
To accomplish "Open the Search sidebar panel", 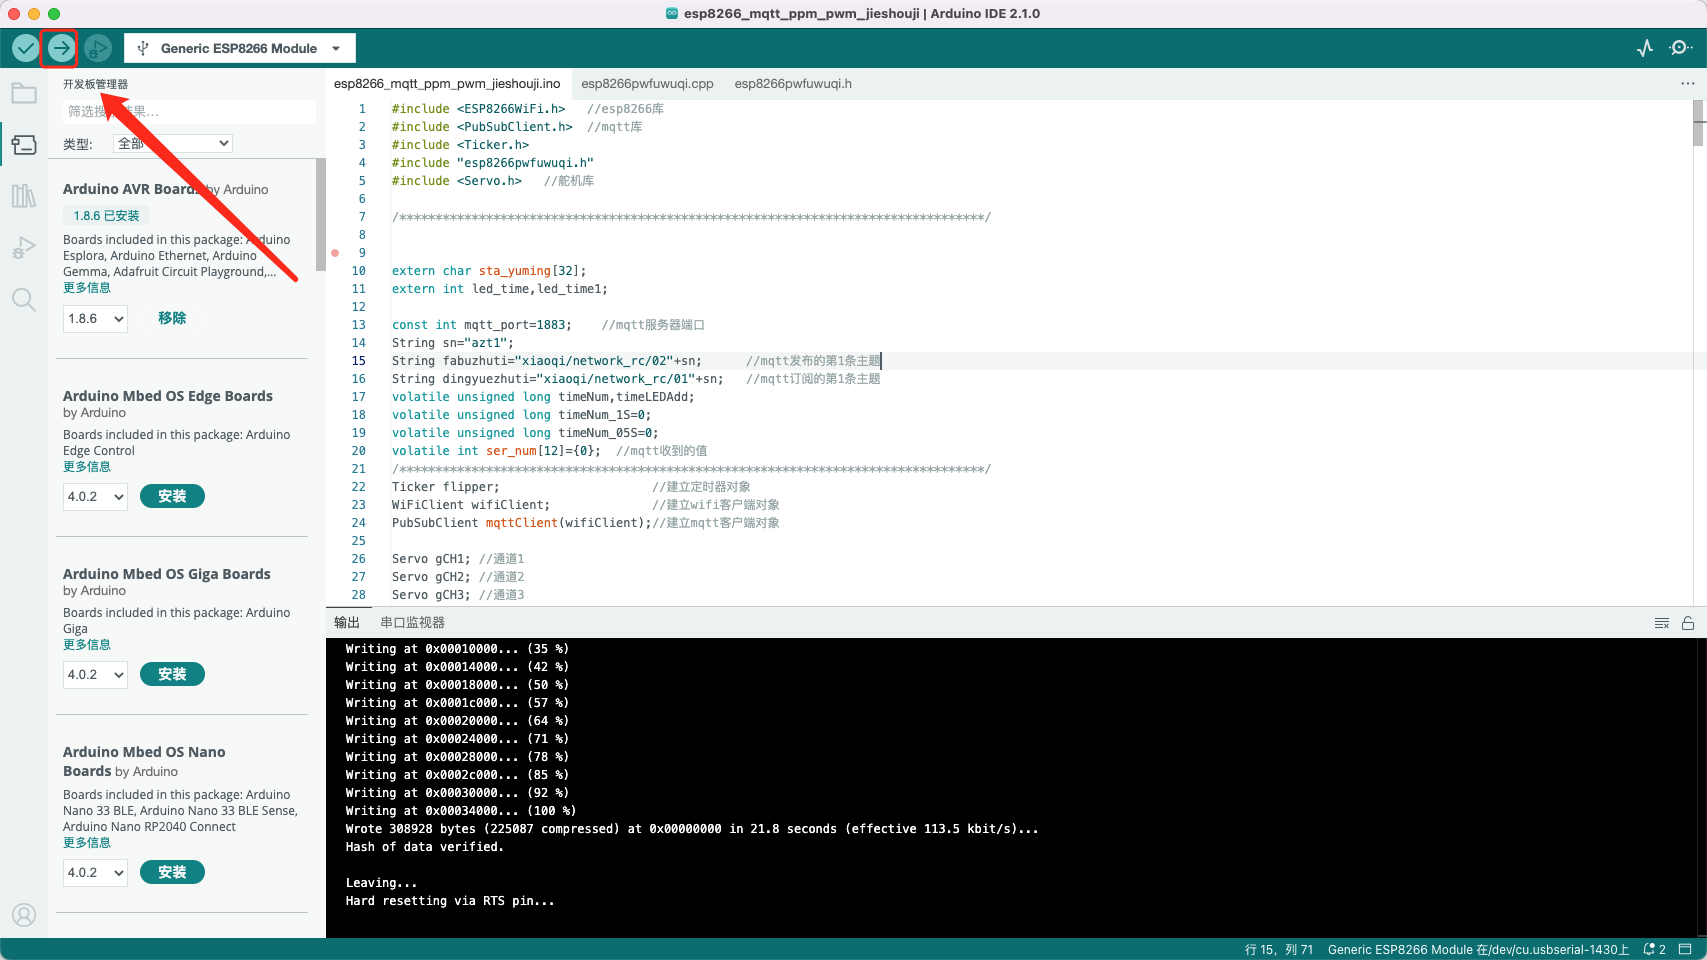I will (x=24, y=299).
